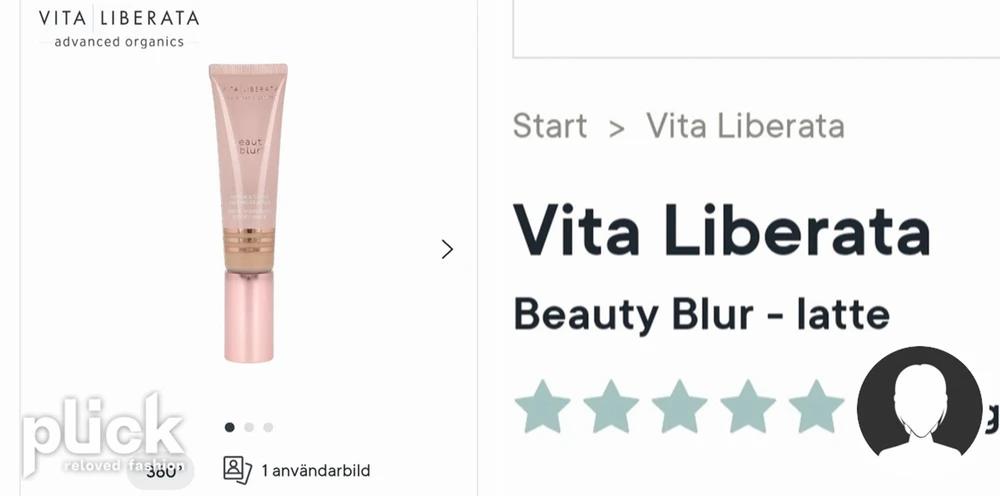
Task: Click the third rating star
Action: [x=679, y=407]
